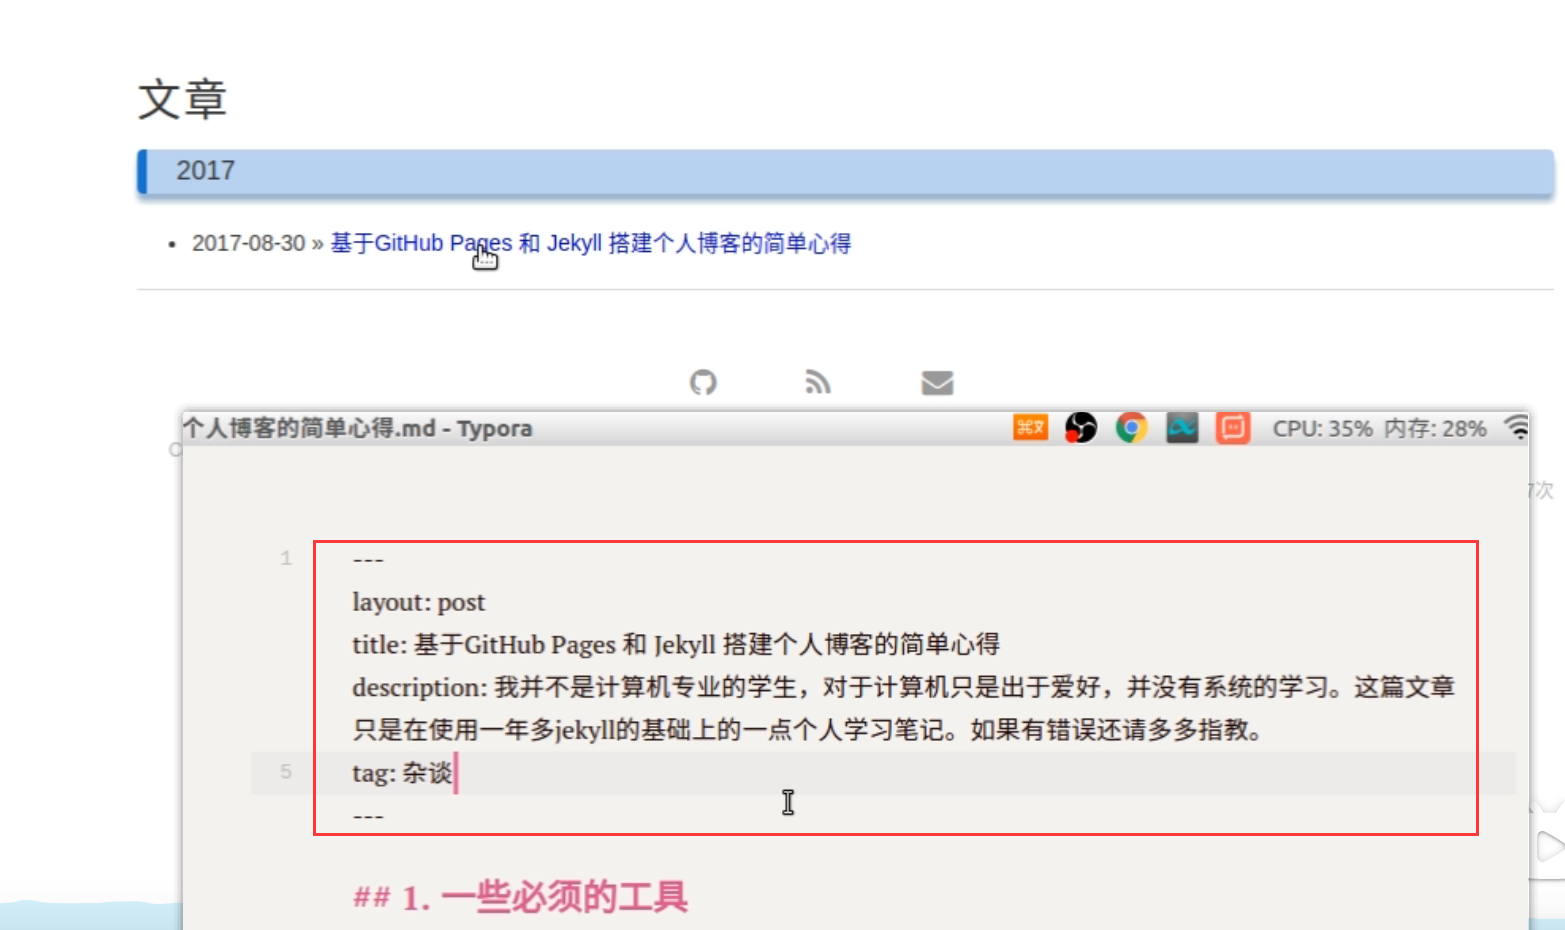Open the RSS feed icon in blog footer
This screenshot has height=930, width=1565.
(x=818, y=382)
